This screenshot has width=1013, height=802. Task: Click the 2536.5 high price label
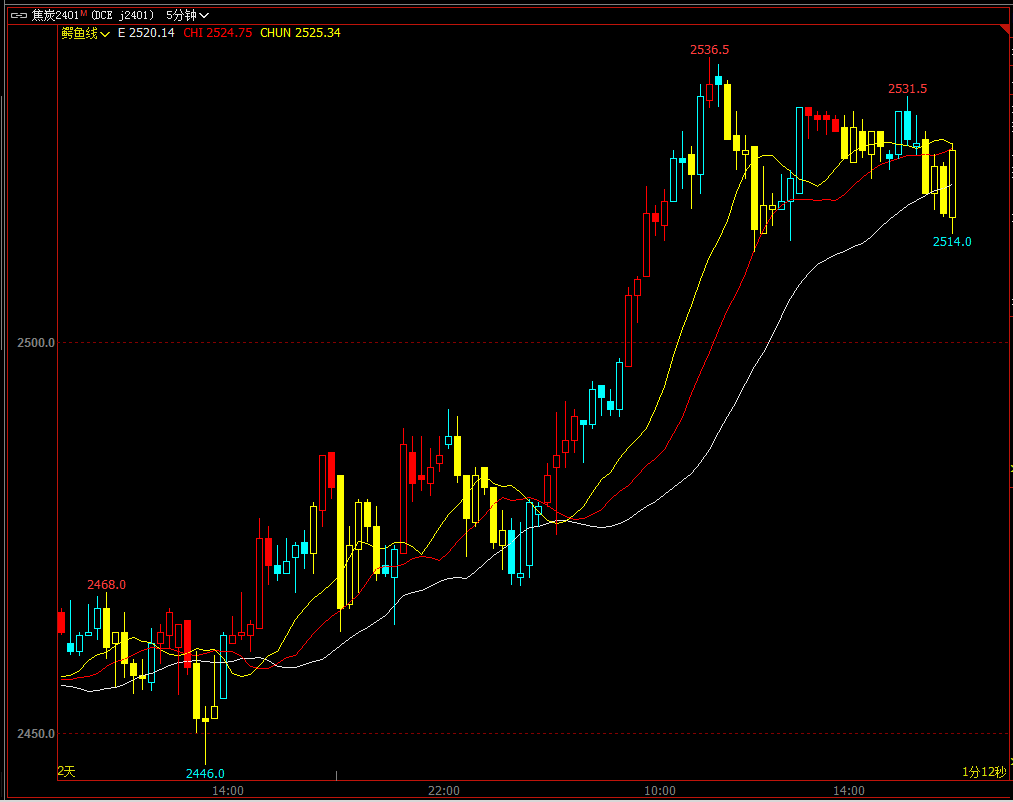tap(709, 50)
